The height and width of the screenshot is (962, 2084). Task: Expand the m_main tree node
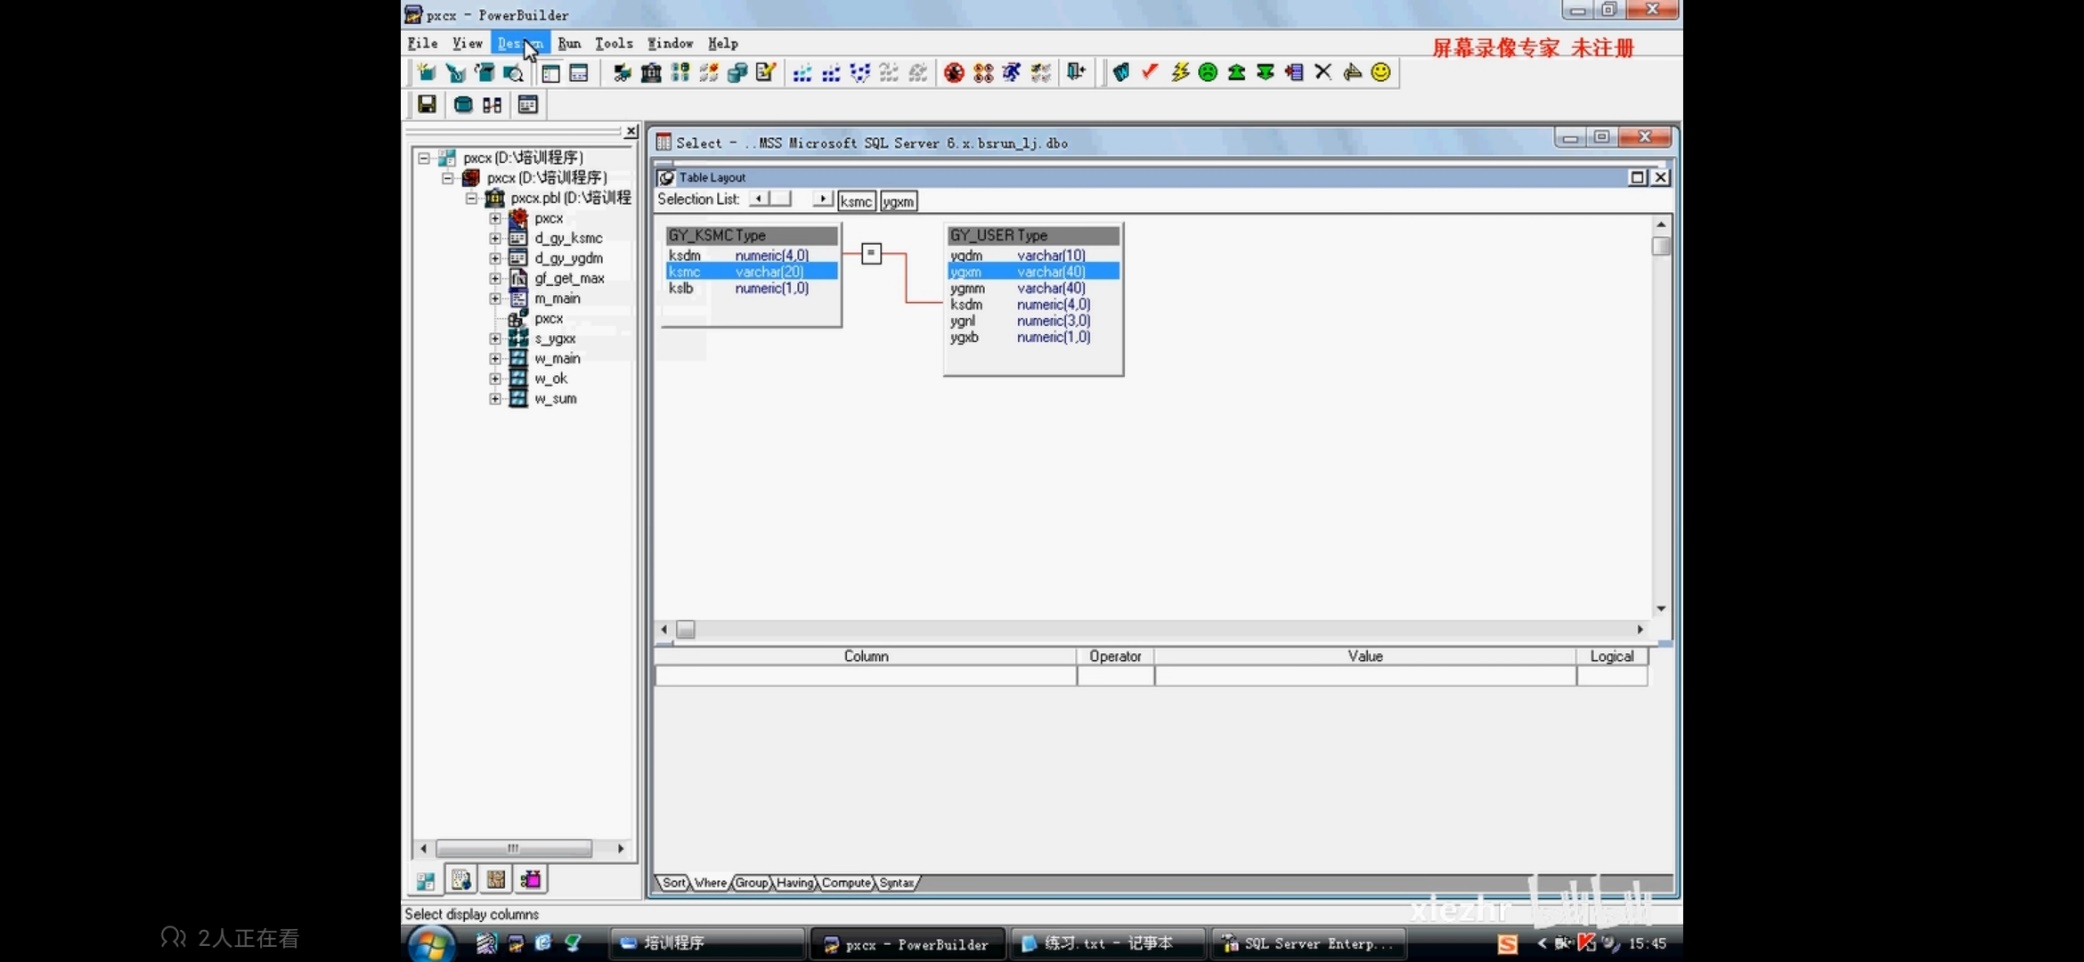click(x=495, y=298)
